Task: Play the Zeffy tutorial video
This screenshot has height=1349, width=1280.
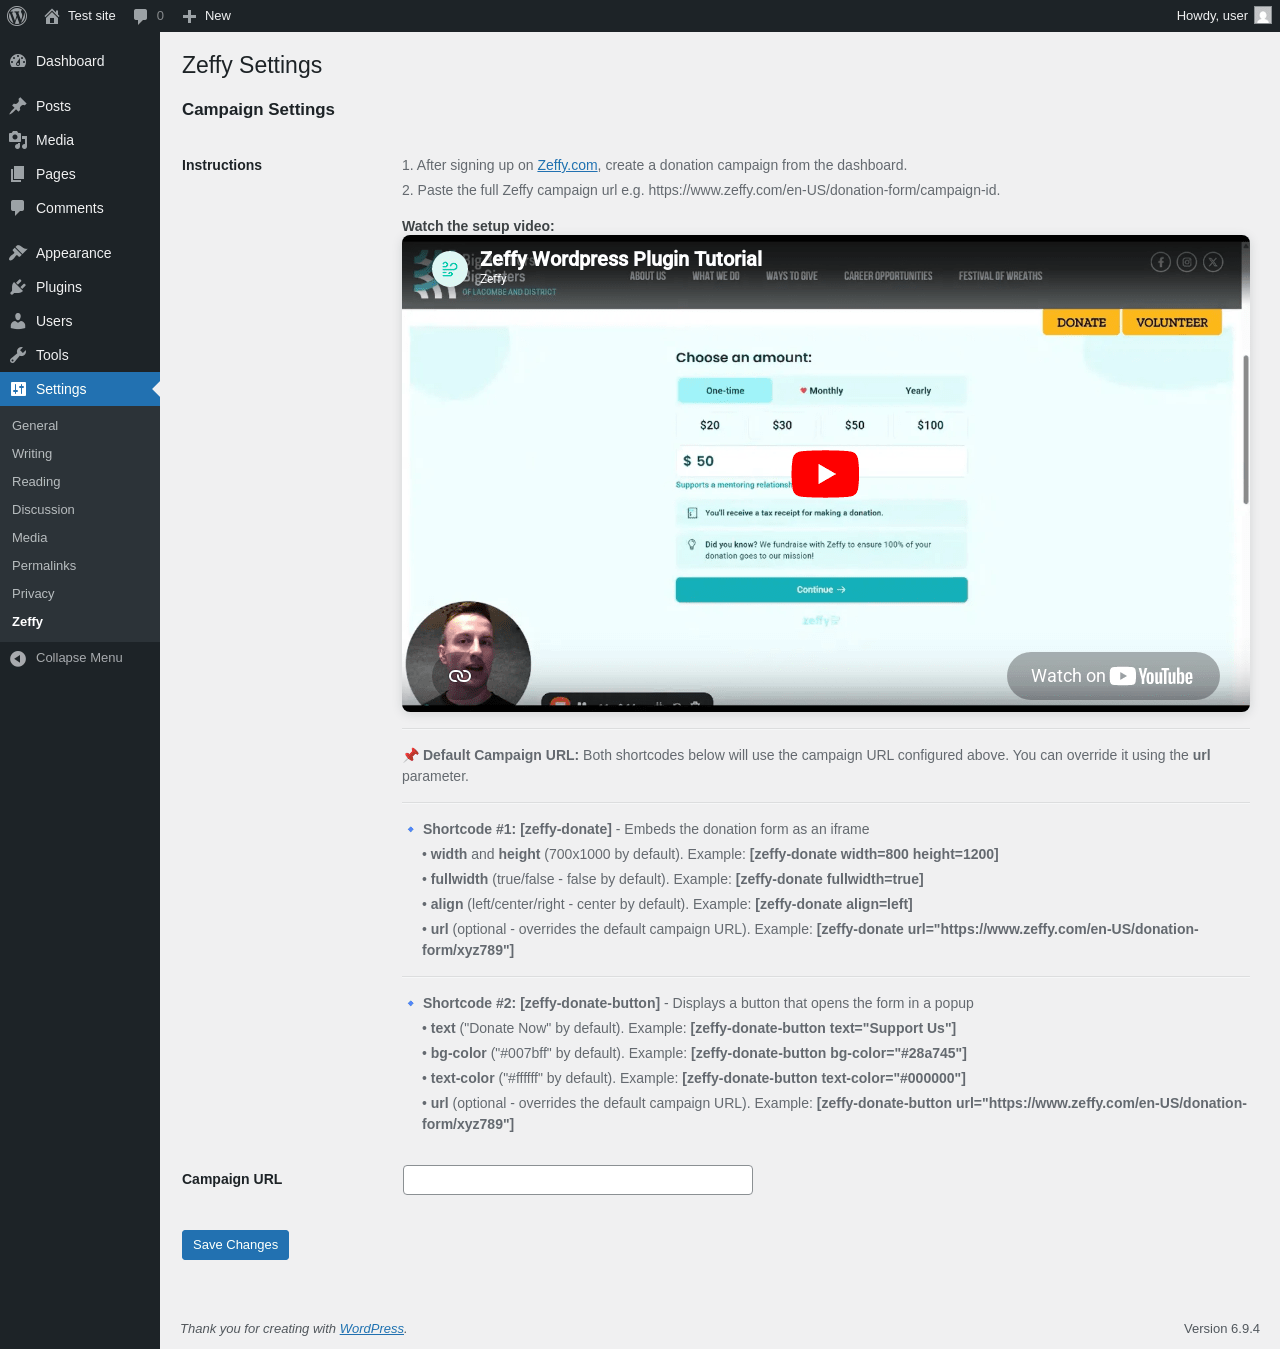Action: click(x=825, y=474)
